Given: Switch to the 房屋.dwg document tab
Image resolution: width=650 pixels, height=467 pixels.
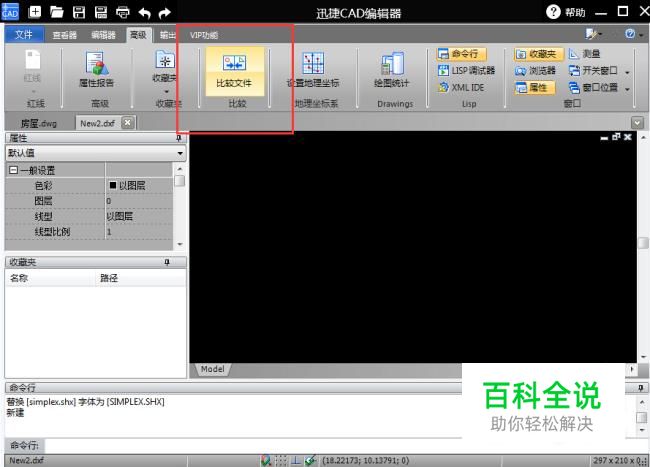Looking at the screenshot, I should click(x=39, y=123).
